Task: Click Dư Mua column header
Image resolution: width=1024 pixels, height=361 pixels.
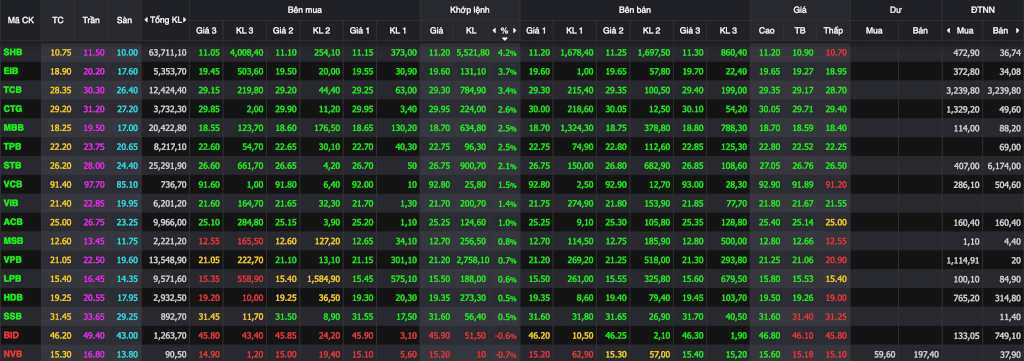Action: click(x=874, y=31)
